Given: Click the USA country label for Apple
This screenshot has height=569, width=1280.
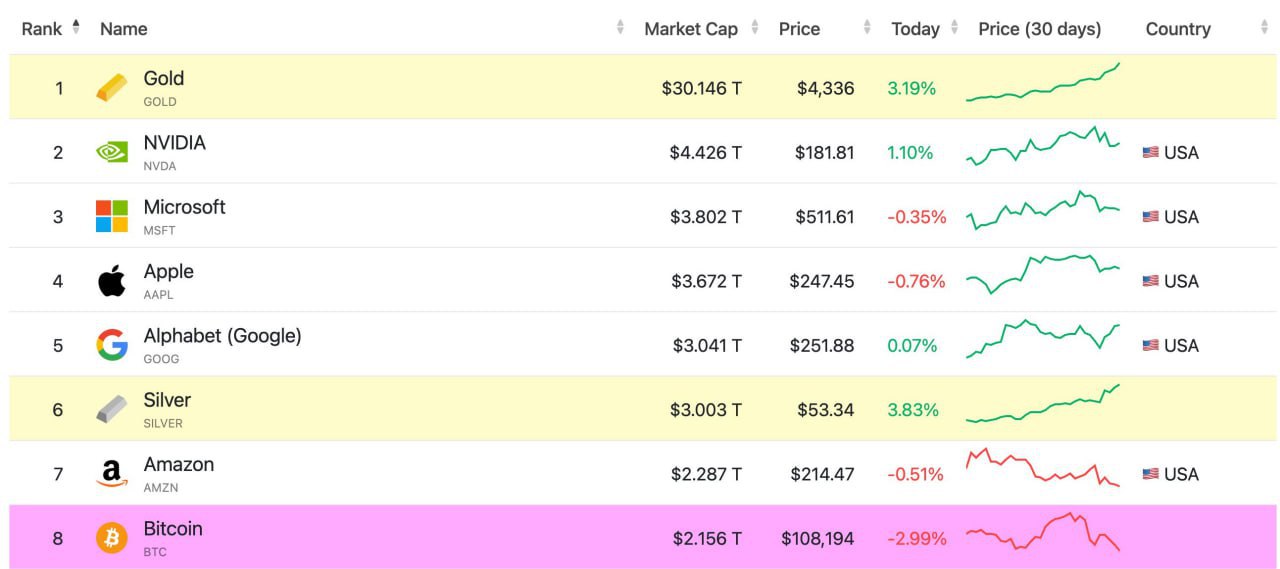Looking at the screenshot, I should (1181, 281).
